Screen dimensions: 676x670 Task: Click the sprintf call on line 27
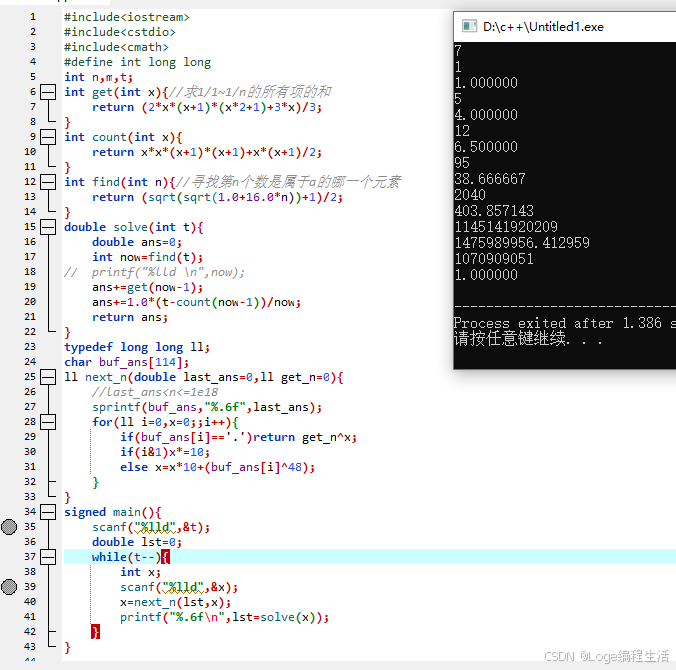click(207, 407)
